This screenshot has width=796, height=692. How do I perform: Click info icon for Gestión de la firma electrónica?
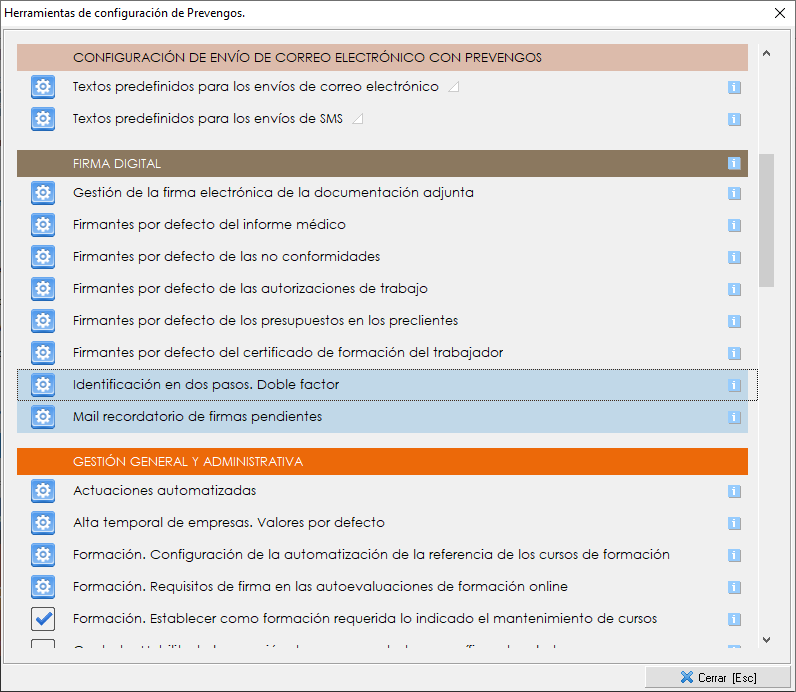point(734,193)
